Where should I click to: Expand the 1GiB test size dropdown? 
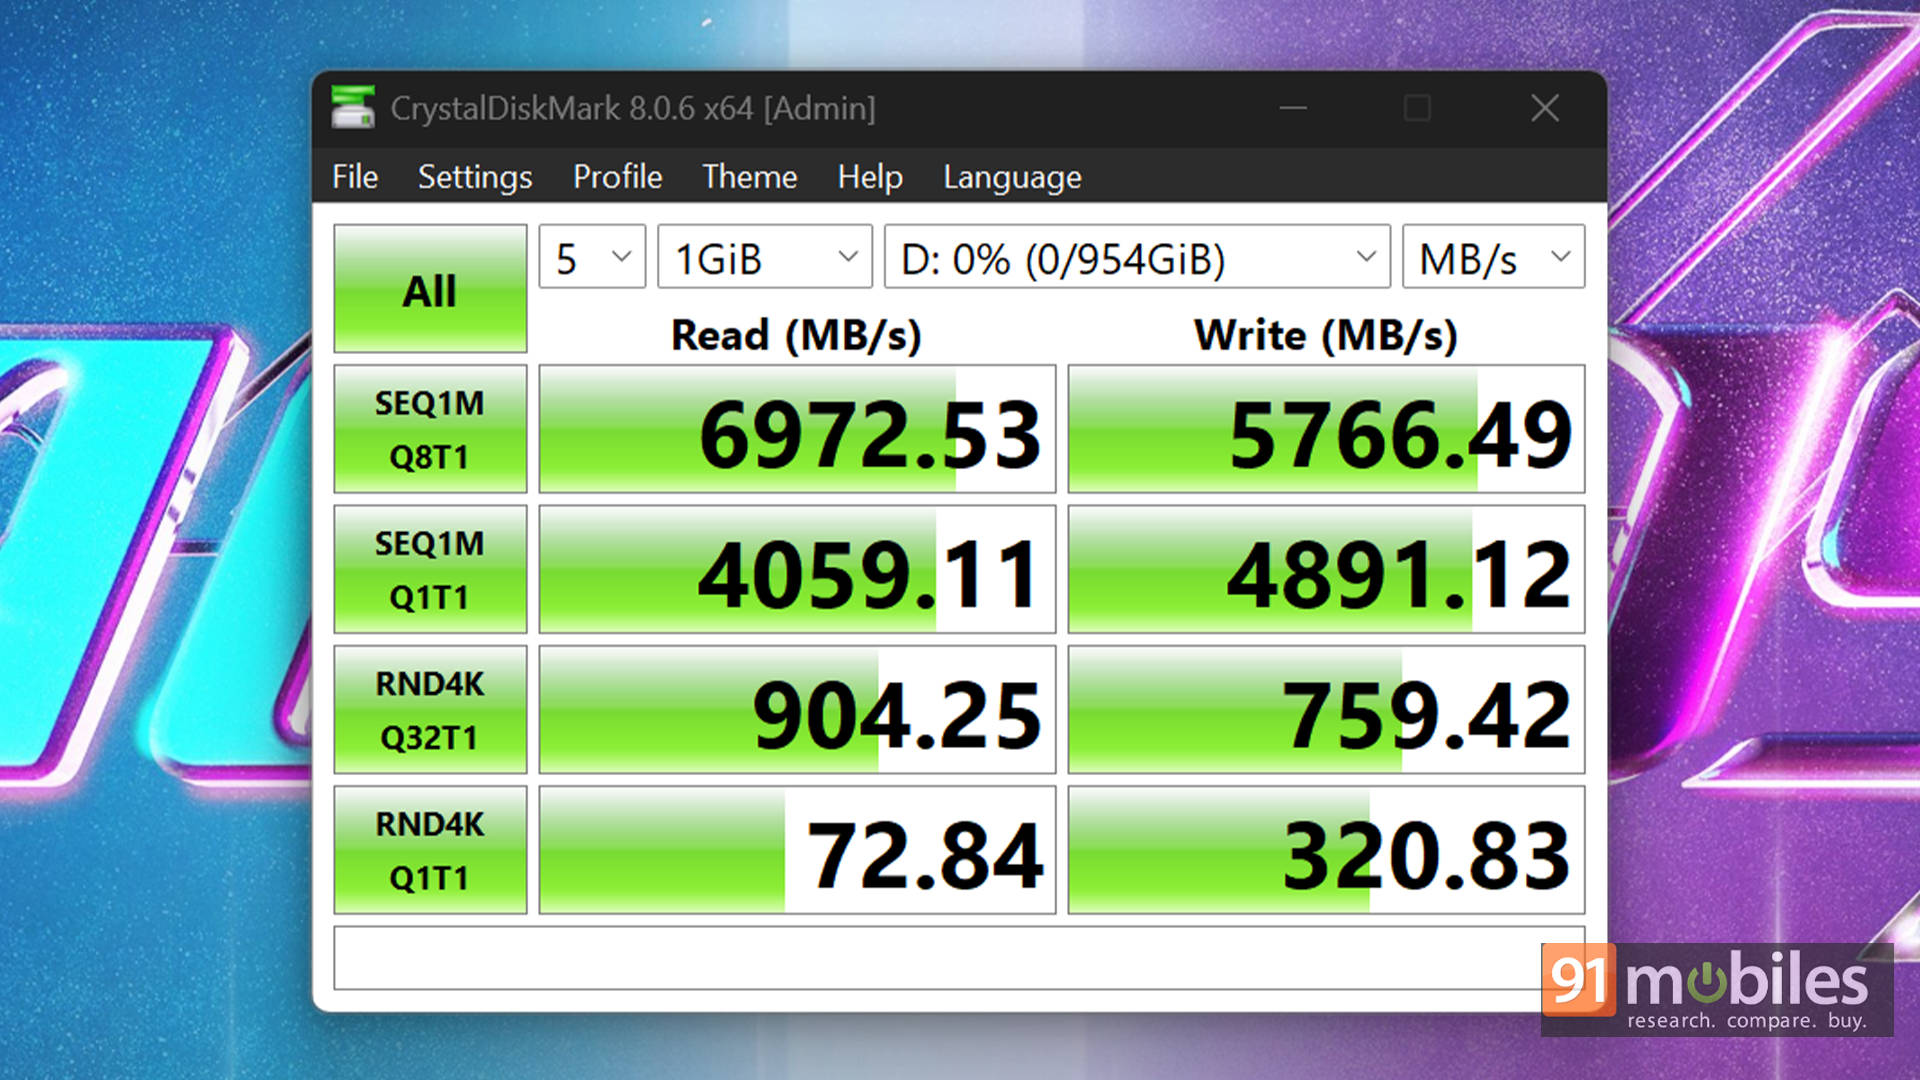765,257
